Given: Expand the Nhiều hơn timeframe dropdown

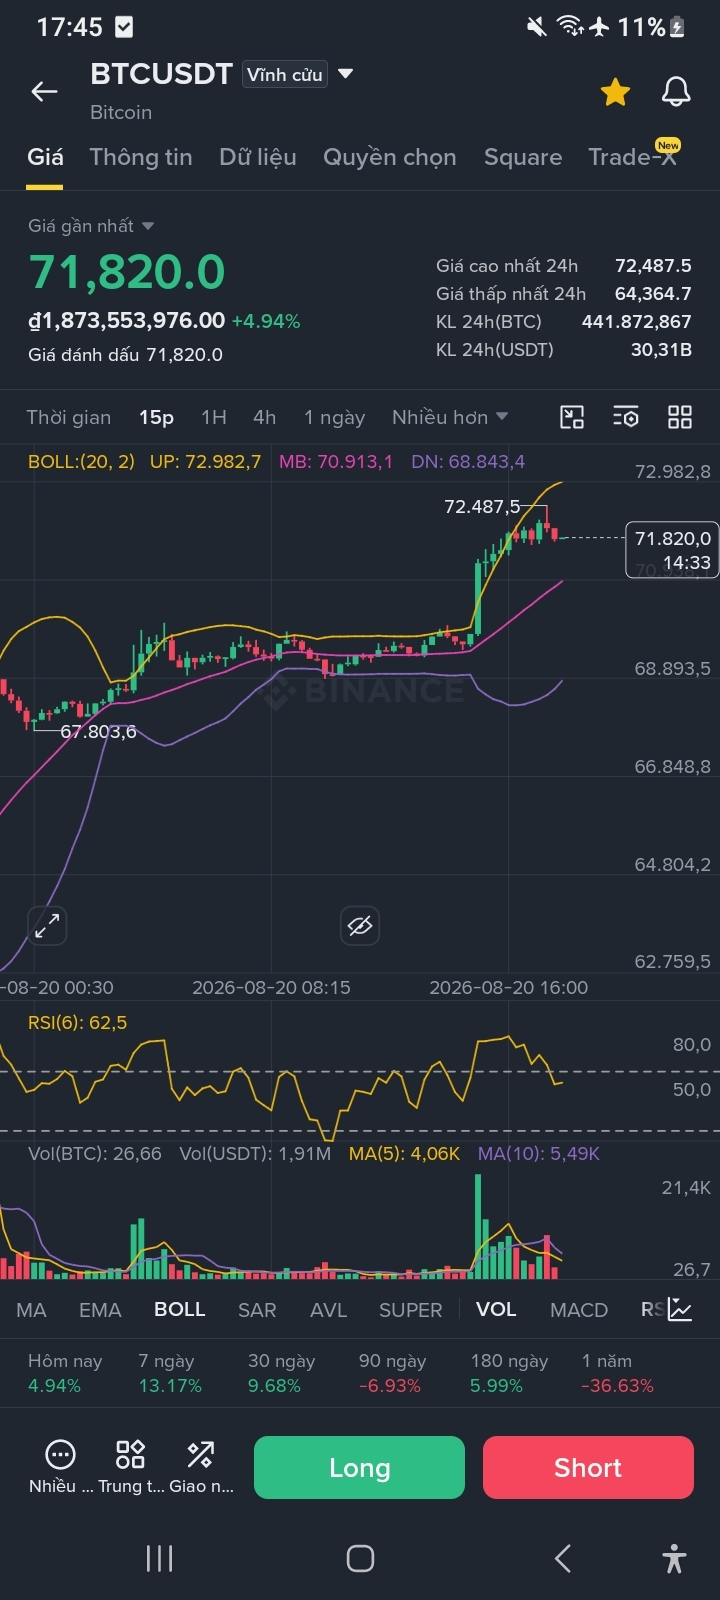Looking at the screenshot, I should tap(450, 417).
